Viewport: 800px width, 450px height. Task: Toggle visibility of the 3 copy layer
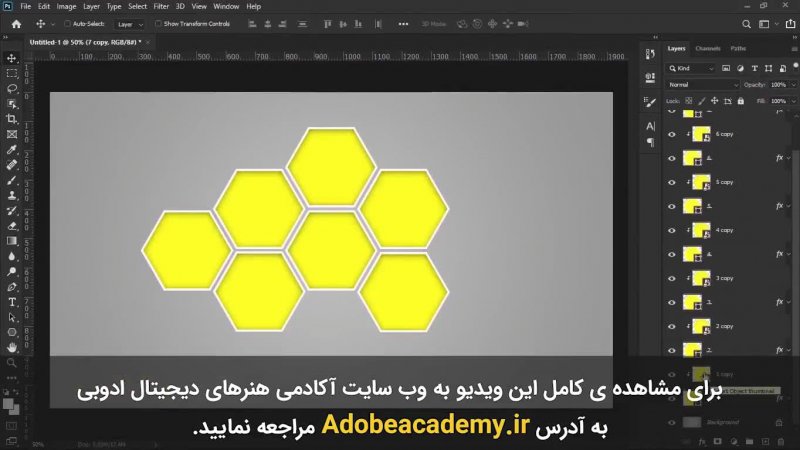tap(672, 277)
